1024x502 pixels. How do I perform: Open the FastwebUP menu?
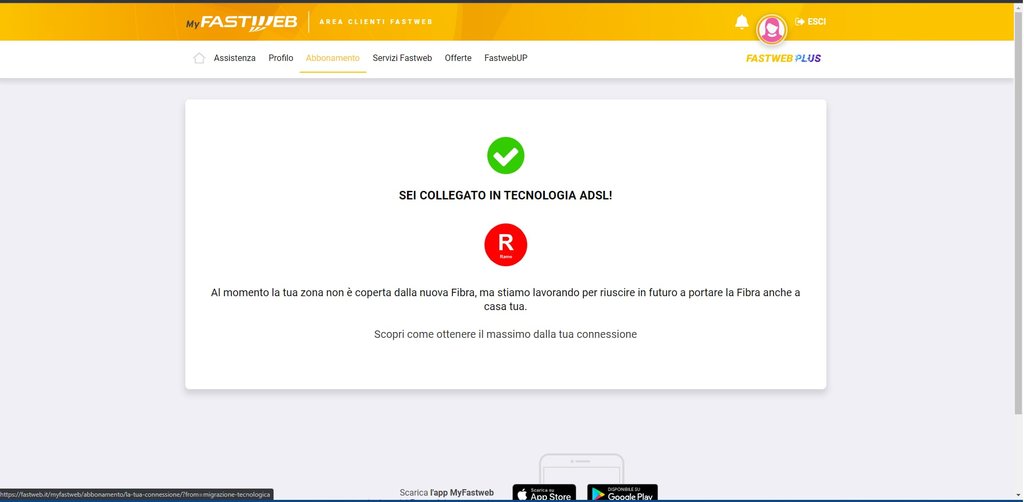coord(505,58)
